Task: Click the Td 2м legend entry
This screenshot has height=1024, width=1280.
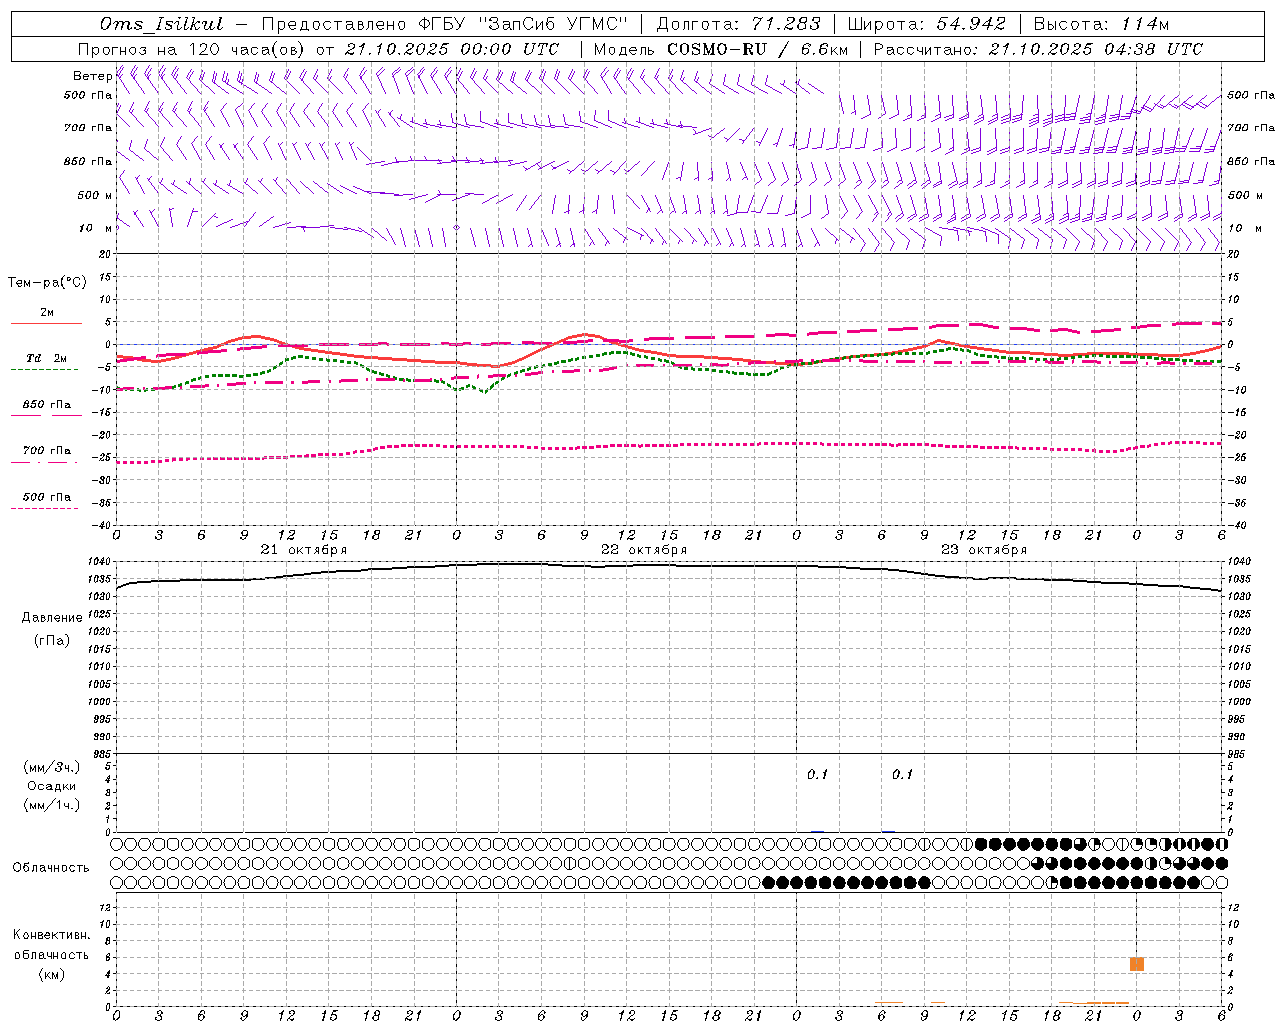Action: pos(46,358)
